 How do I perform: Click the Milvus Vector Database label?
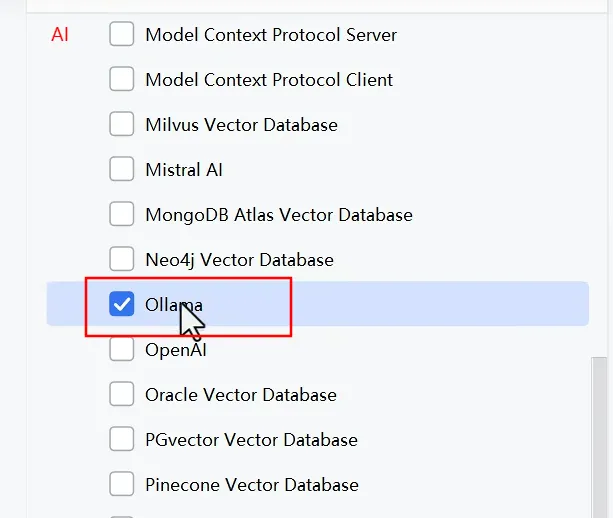click(241, 125)
